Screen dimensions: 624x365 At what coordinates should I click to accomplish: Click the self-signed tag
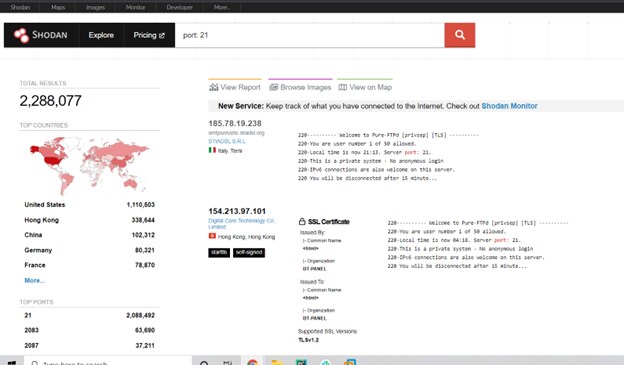pos(249,252)
